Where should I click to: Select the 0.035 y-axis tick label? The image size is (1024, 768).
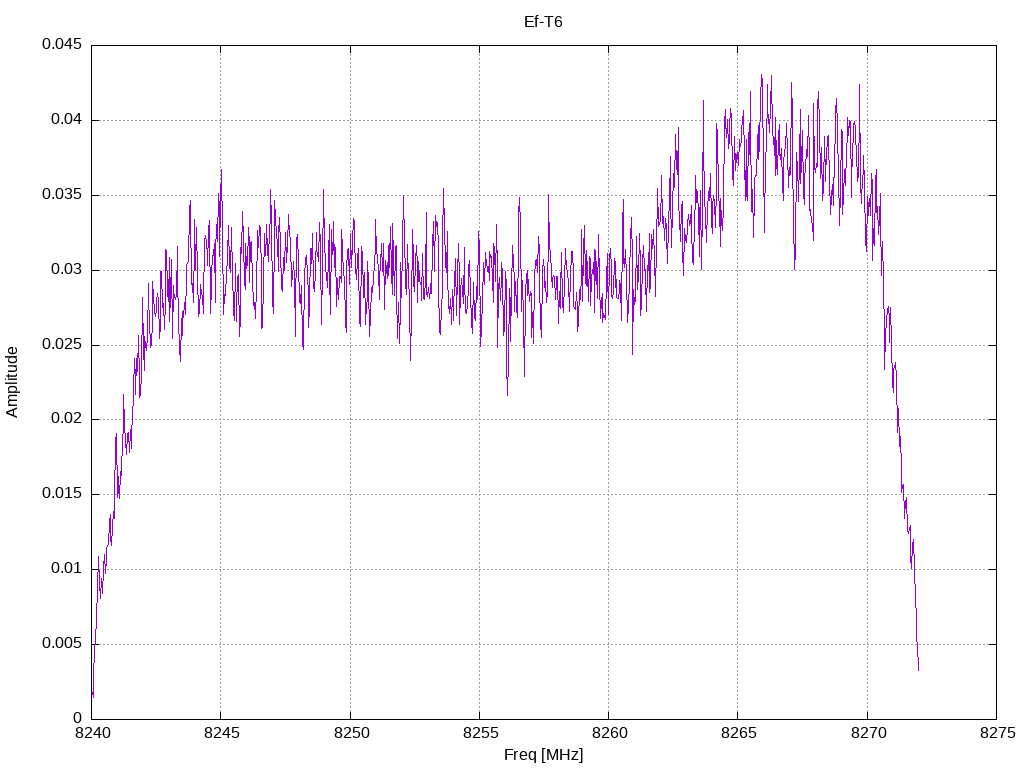pos(62,195)
